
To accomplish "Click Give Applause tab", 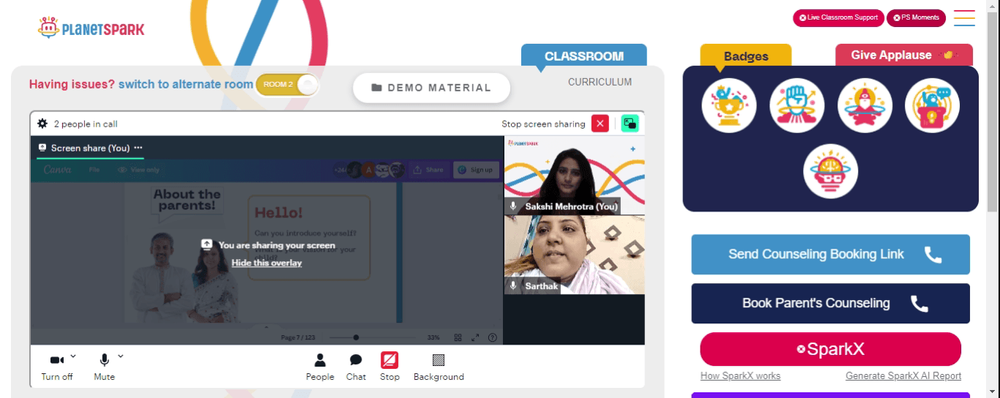I will 904,55.
